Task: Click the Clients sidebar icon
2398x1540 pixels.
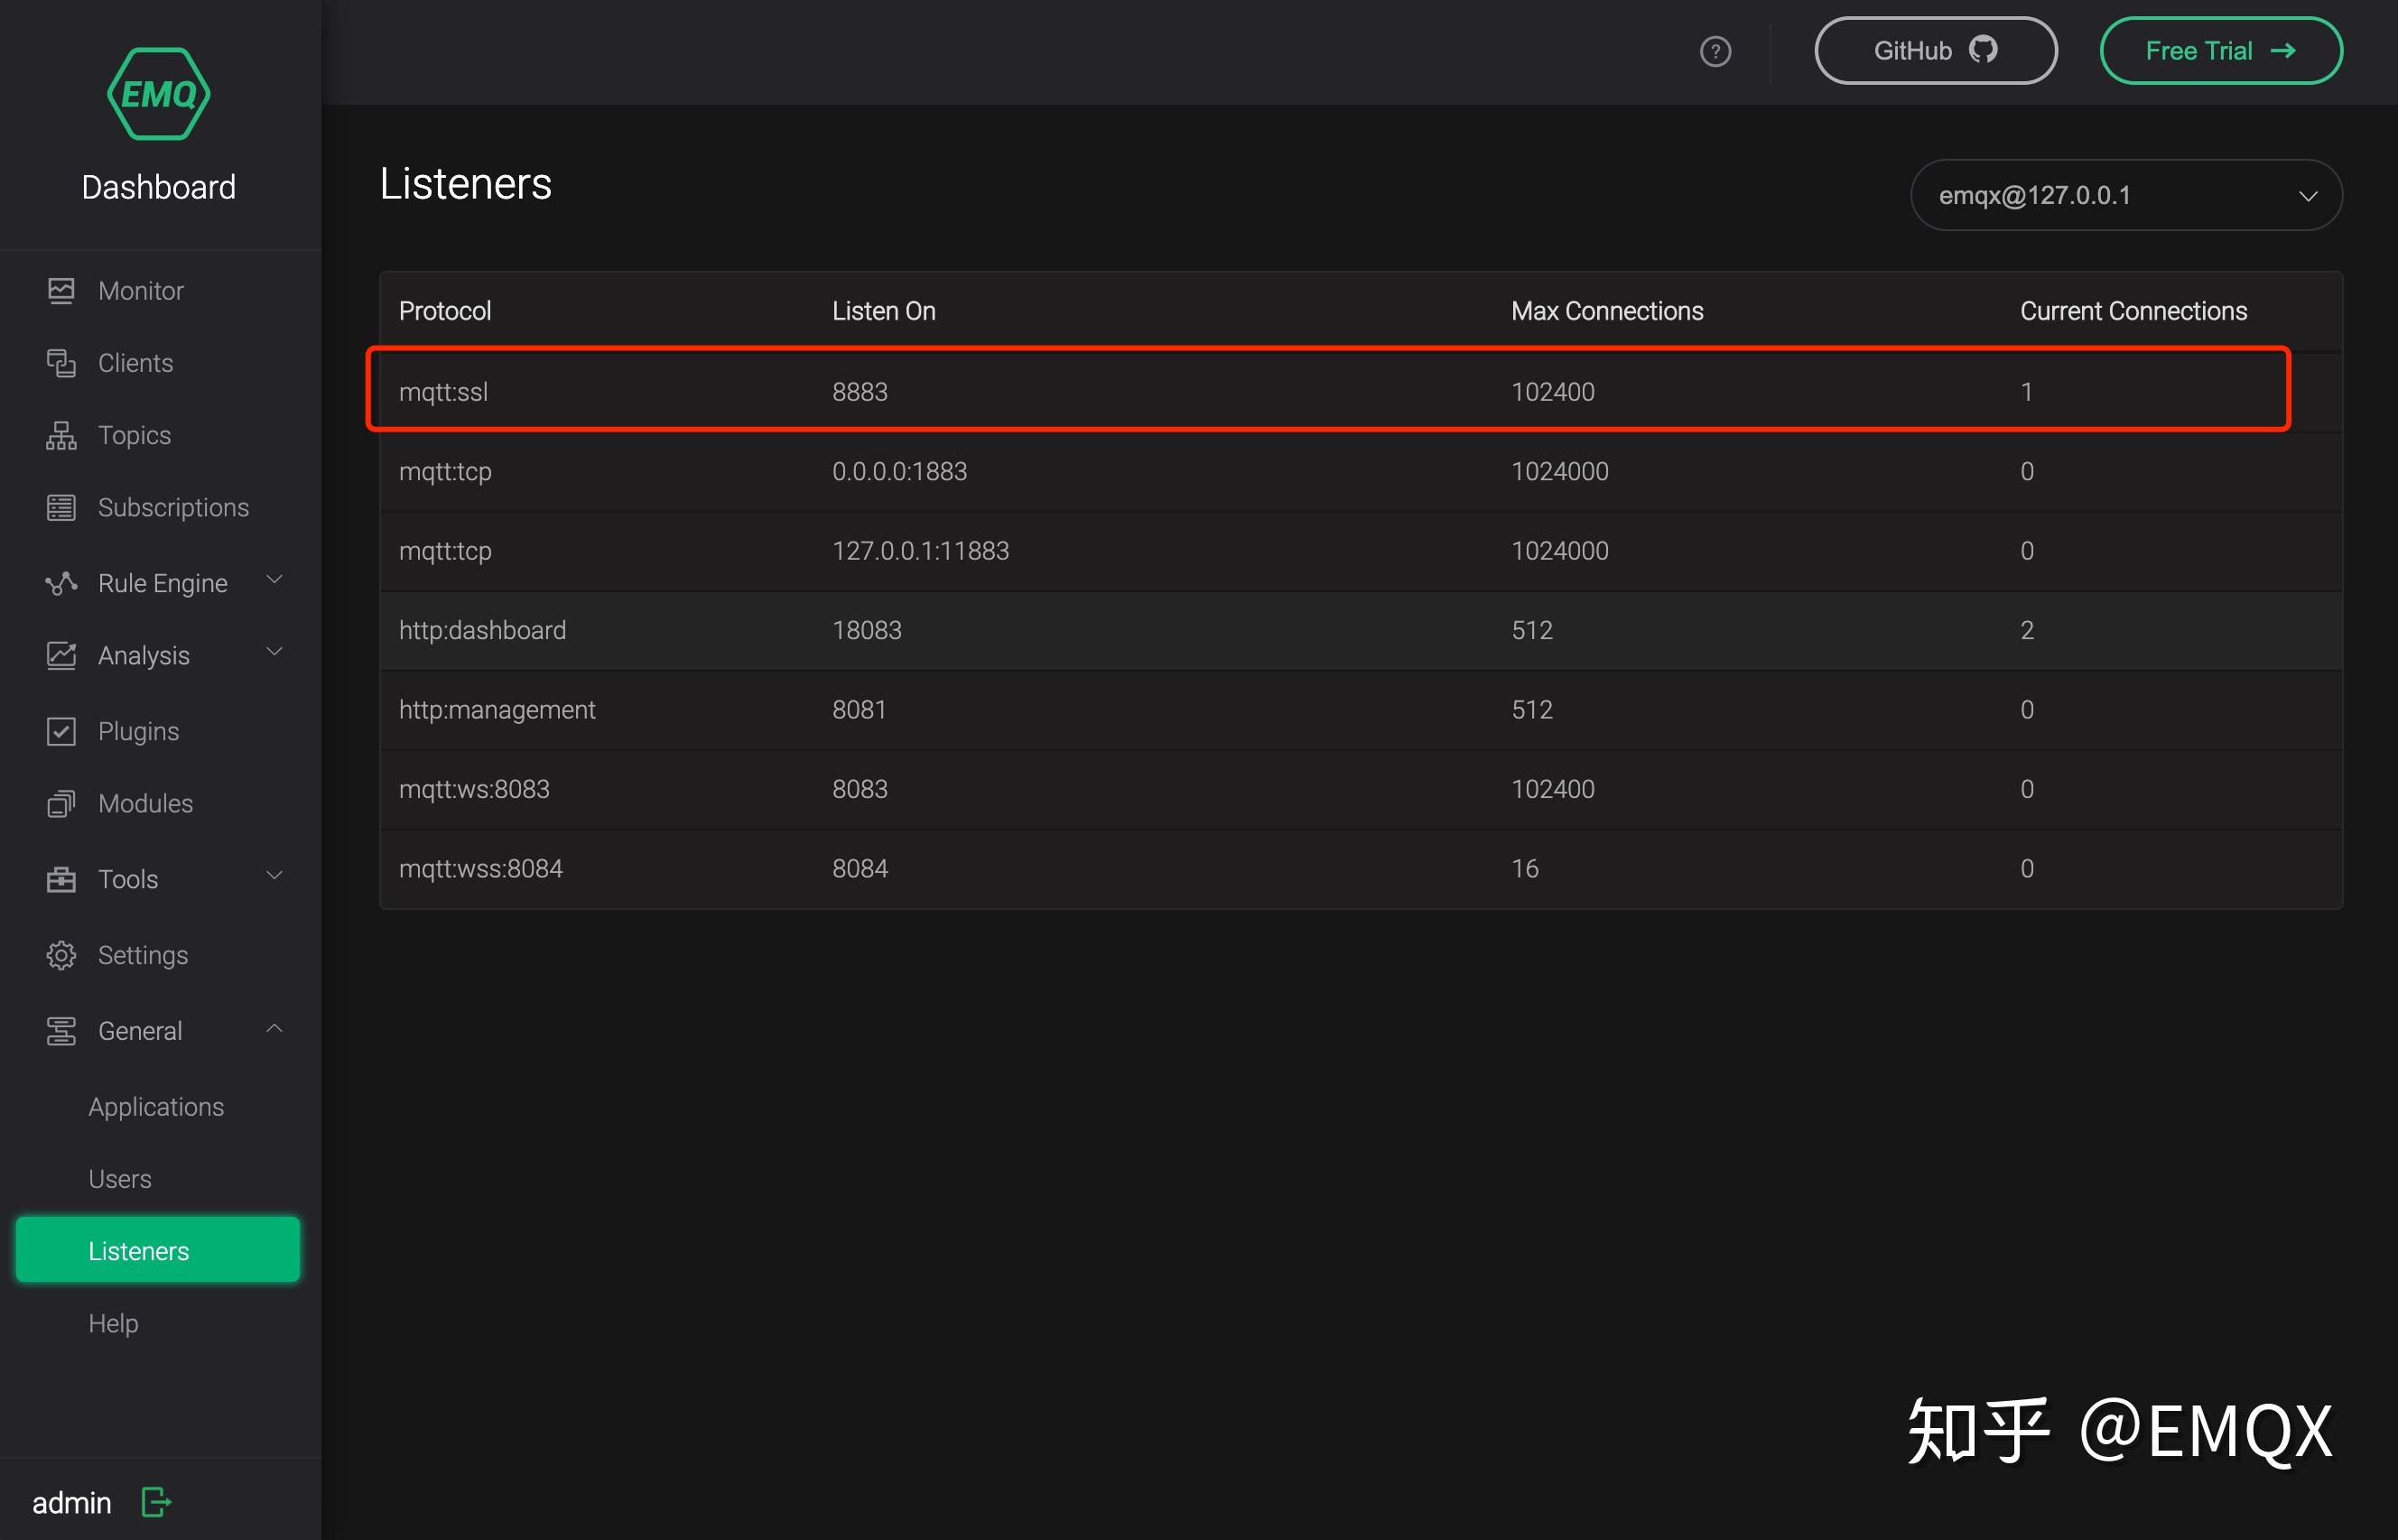Action: (x=61, y=362)
